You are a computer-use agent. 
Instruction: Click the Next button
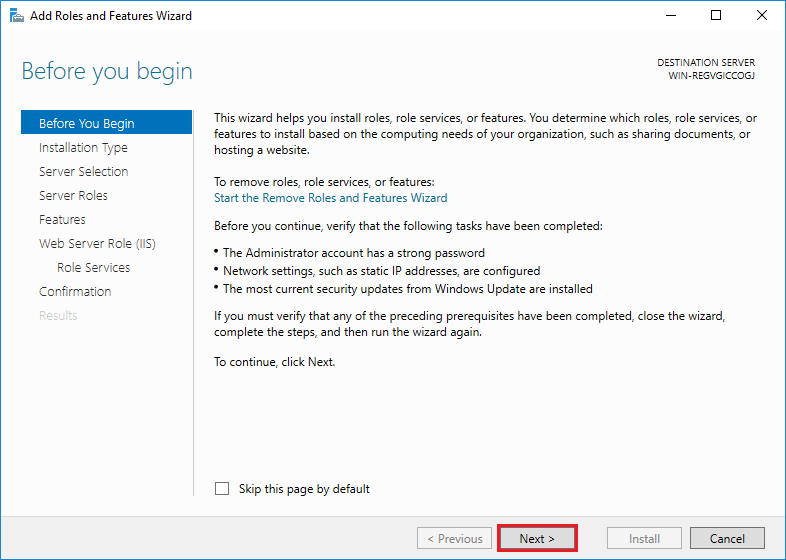click(x=537, y=539)
